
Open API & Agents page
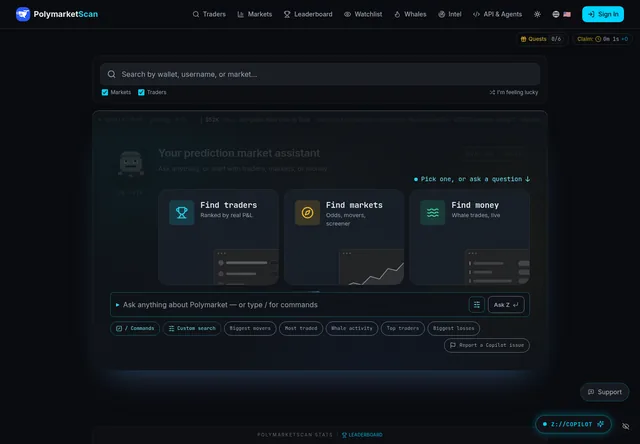pyautogui.click(x=497, y=14)
